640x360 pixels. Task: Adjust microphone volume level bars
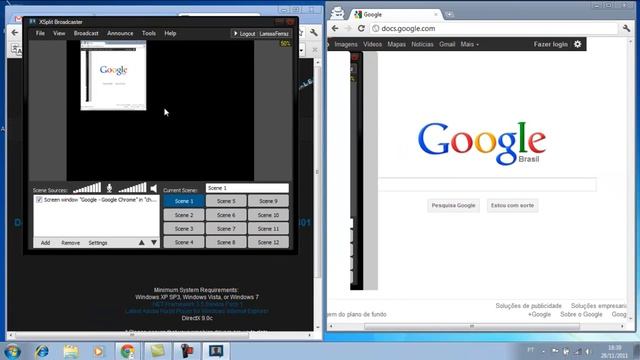tap(87, 188)
